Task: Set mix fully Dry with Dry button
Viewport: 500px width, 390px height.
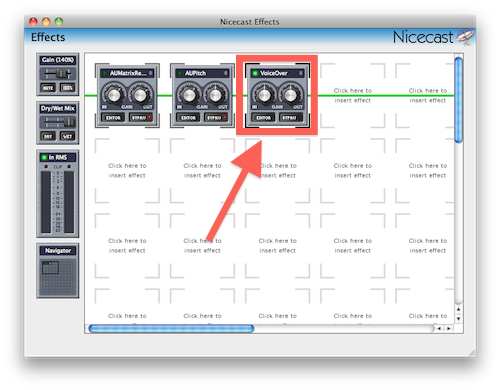Action: [48, 136]
